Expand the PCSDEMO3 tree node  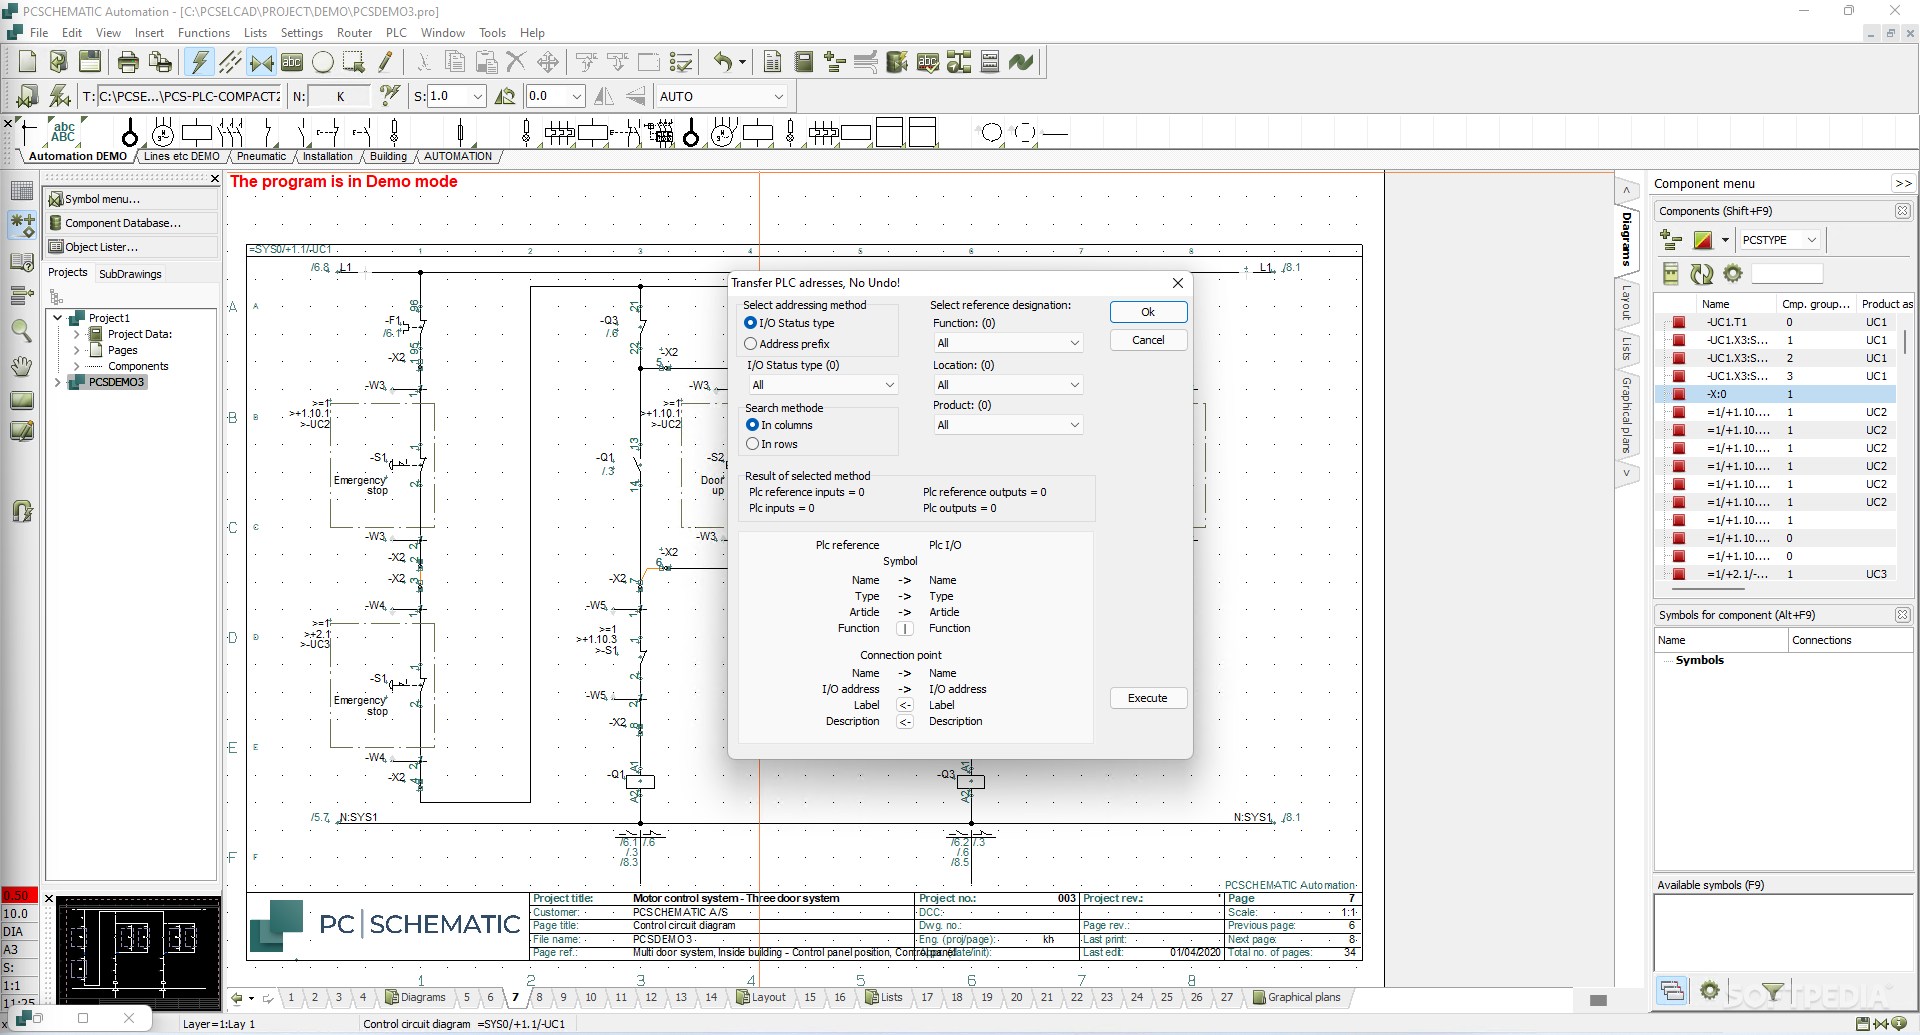[x=57, y=382]
